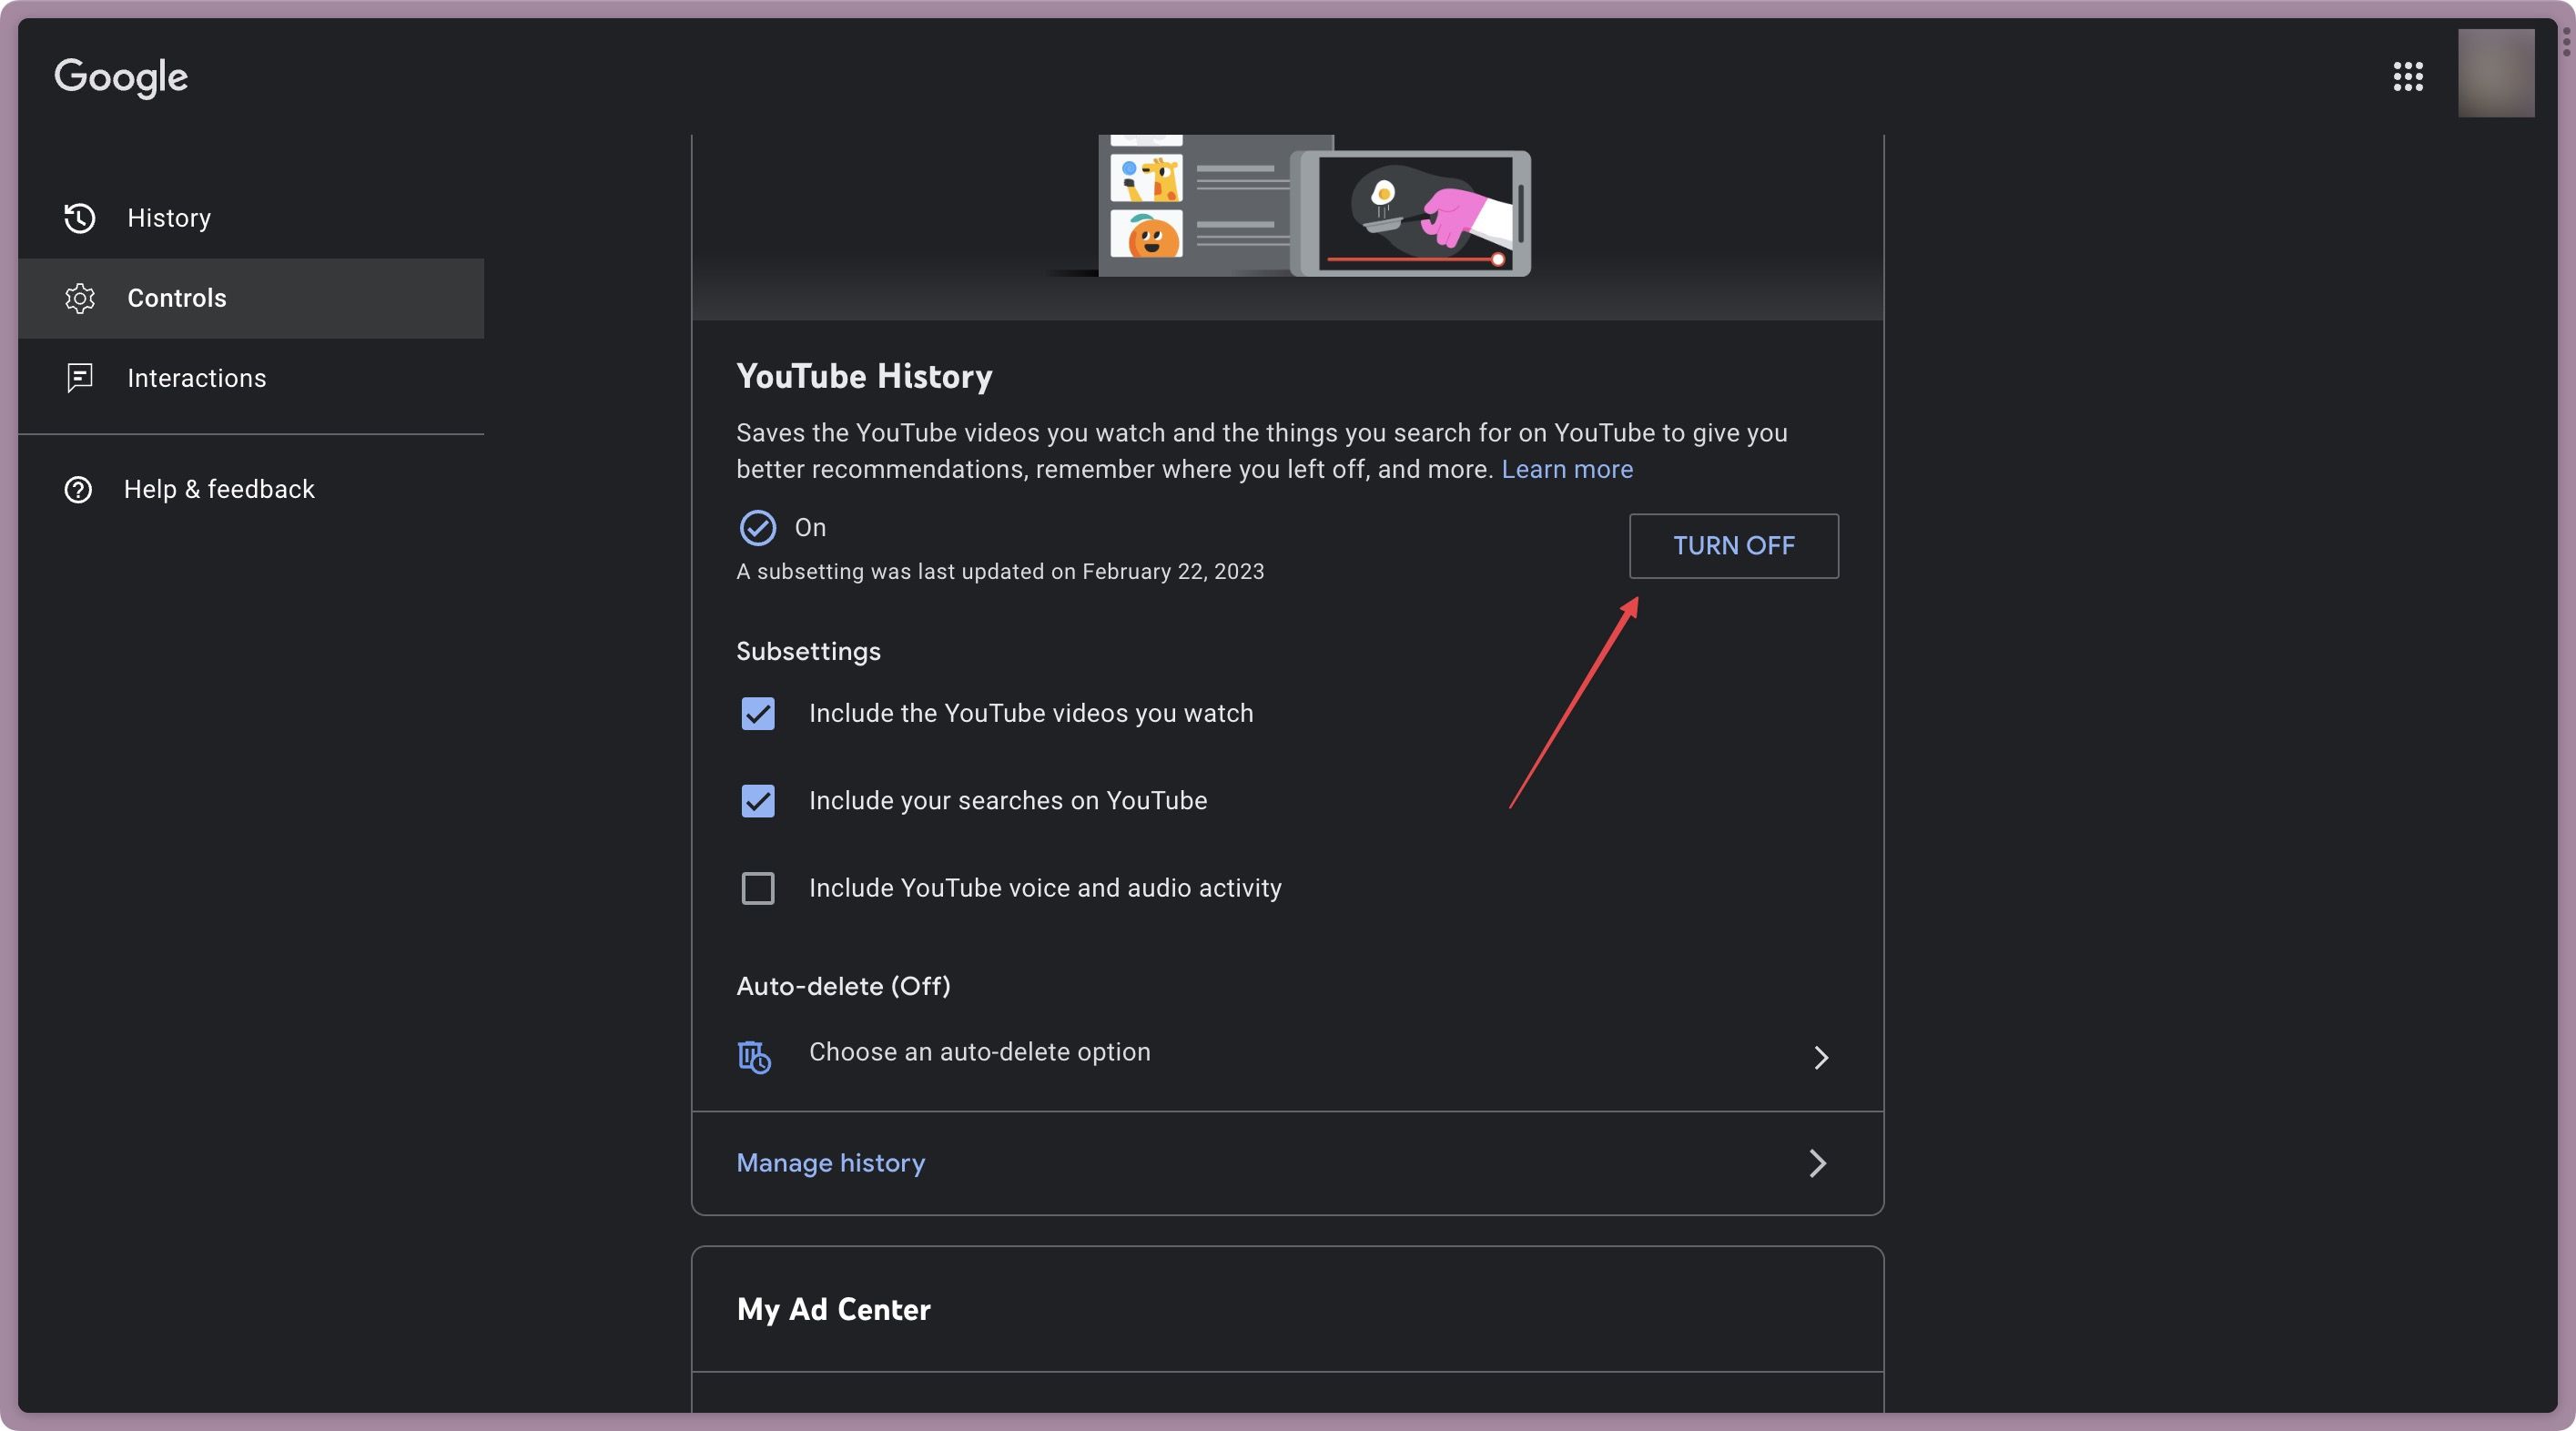Click the Help and feedback icon

77,490
